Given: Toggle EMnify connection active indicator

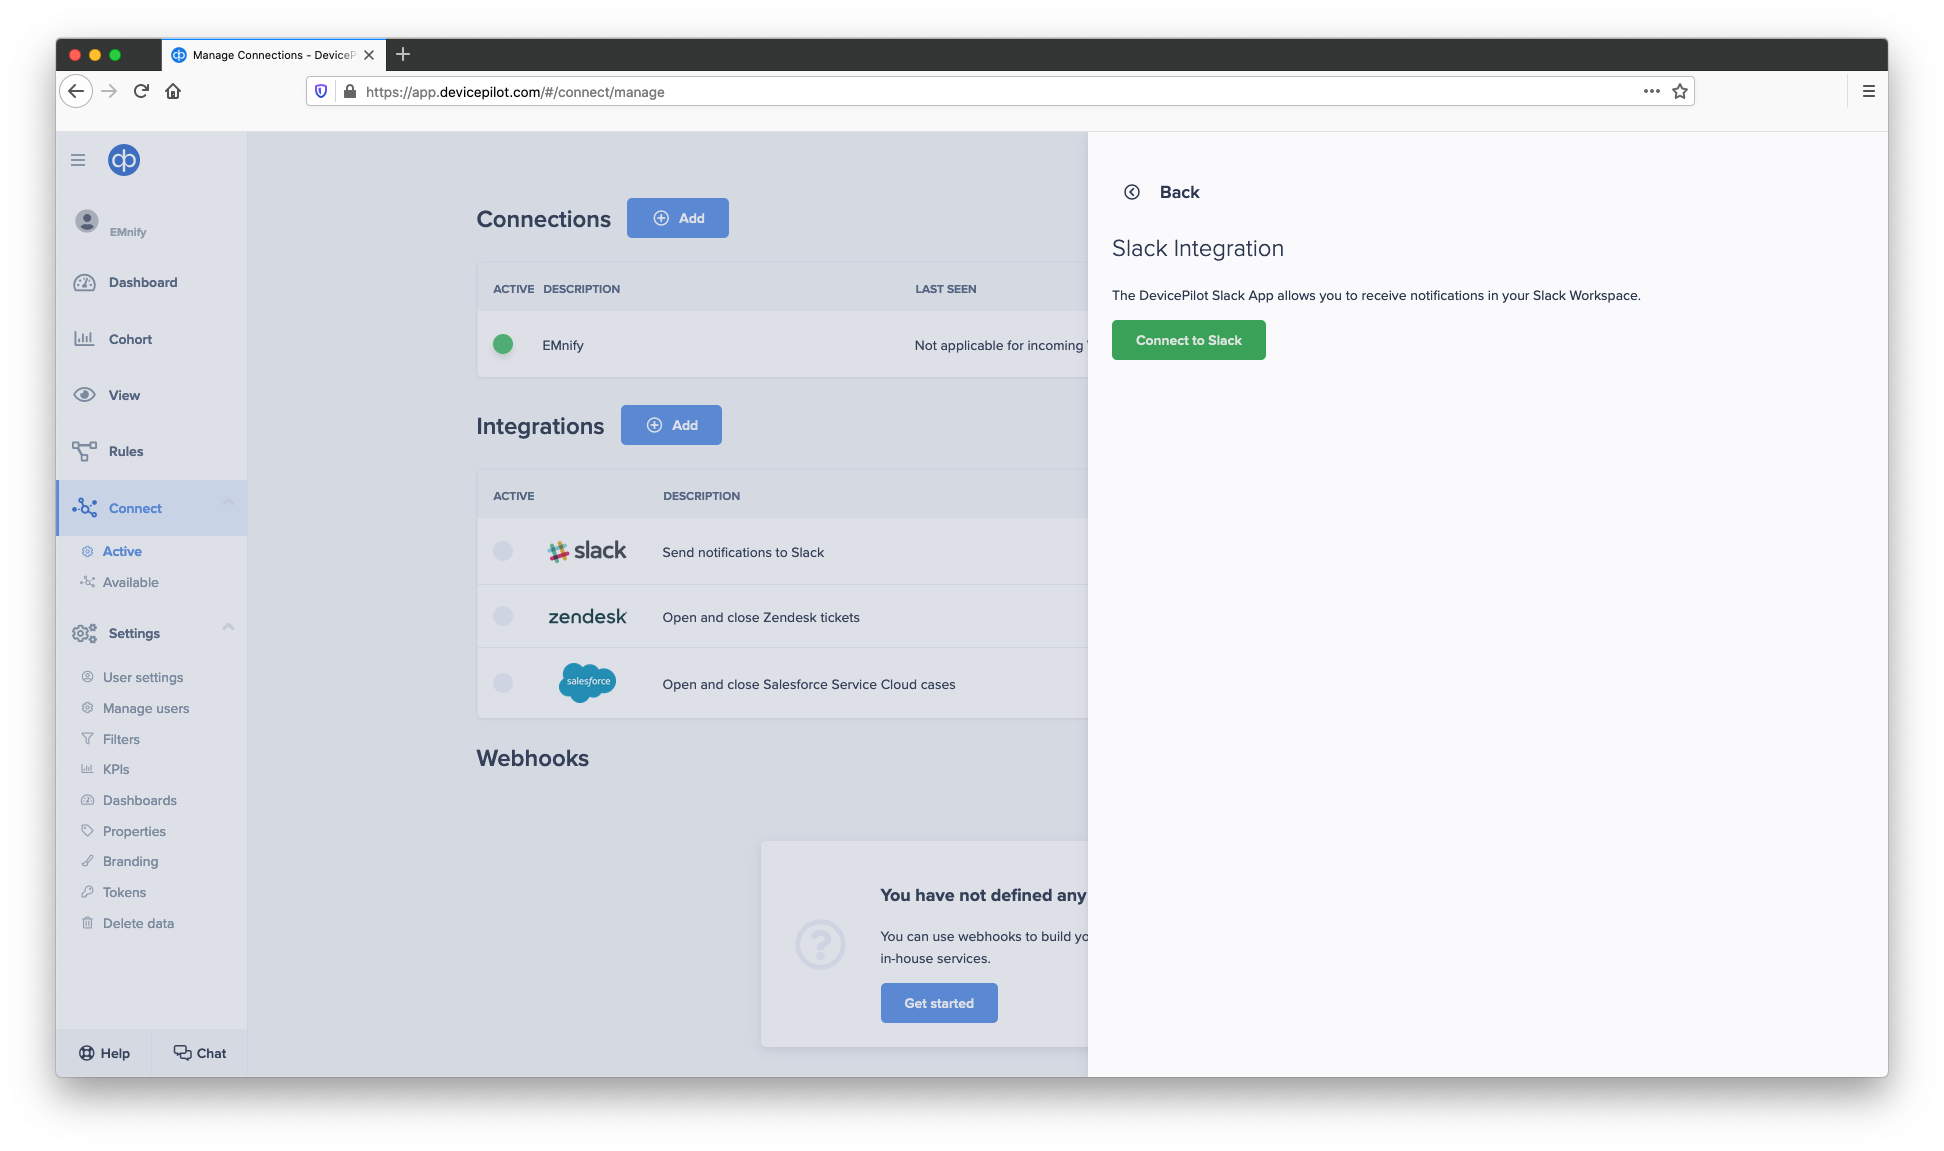Looking at the screenshot, I should (503, 344).
